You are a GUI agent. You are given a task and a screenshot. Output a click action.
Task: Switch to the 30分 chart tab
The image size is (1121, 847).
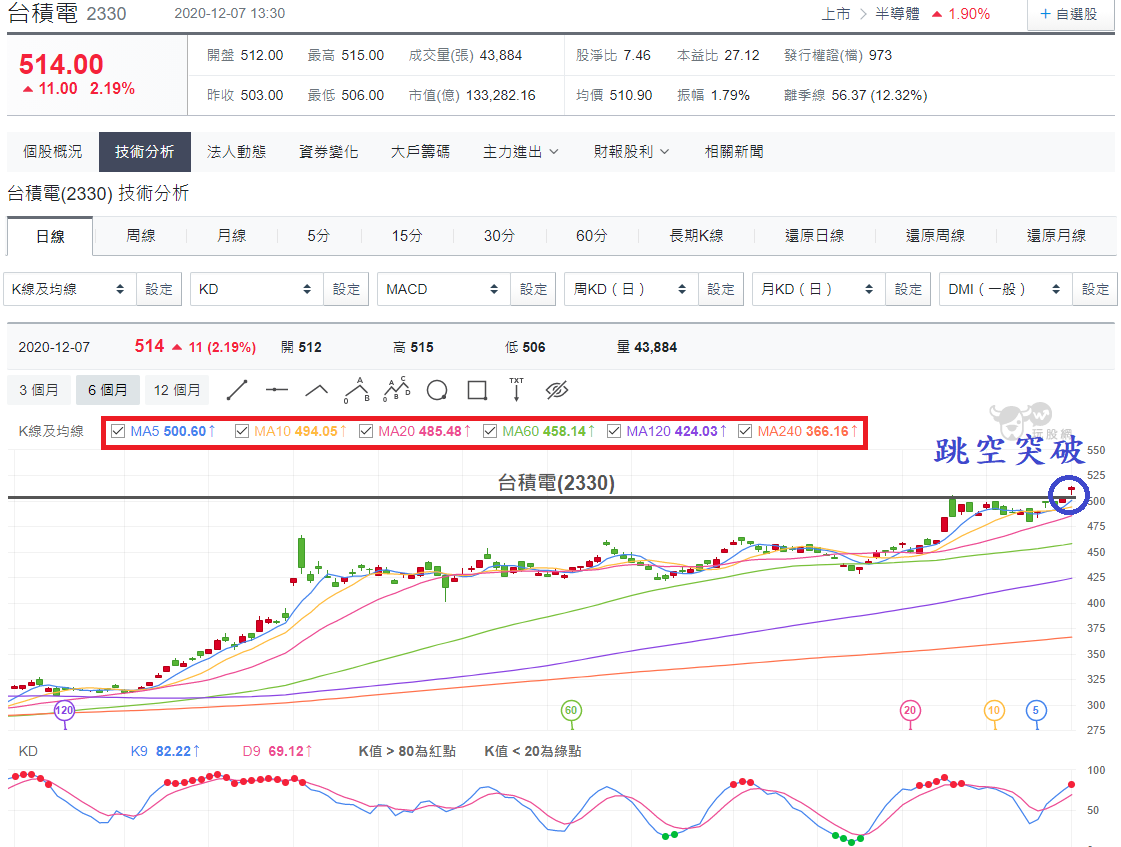(x=499, y=235)
